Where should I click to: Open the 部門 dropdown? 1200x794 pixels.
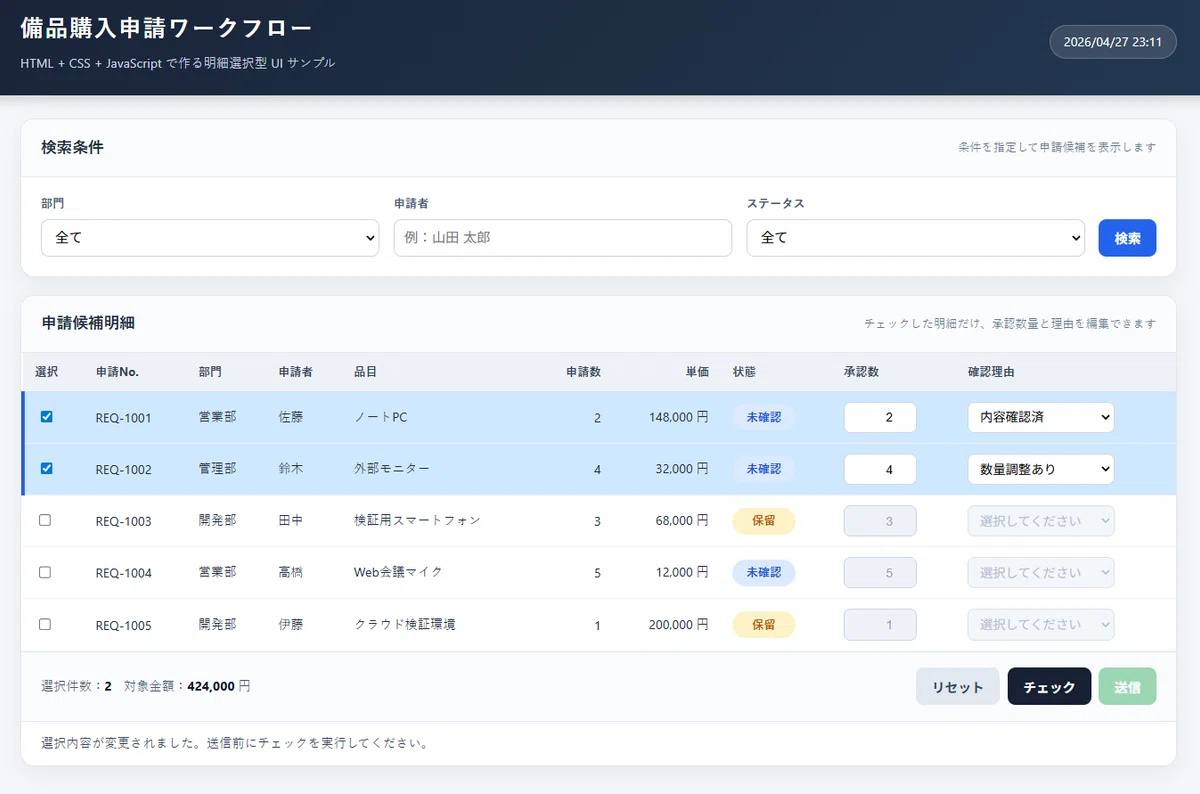pos(210,238)
